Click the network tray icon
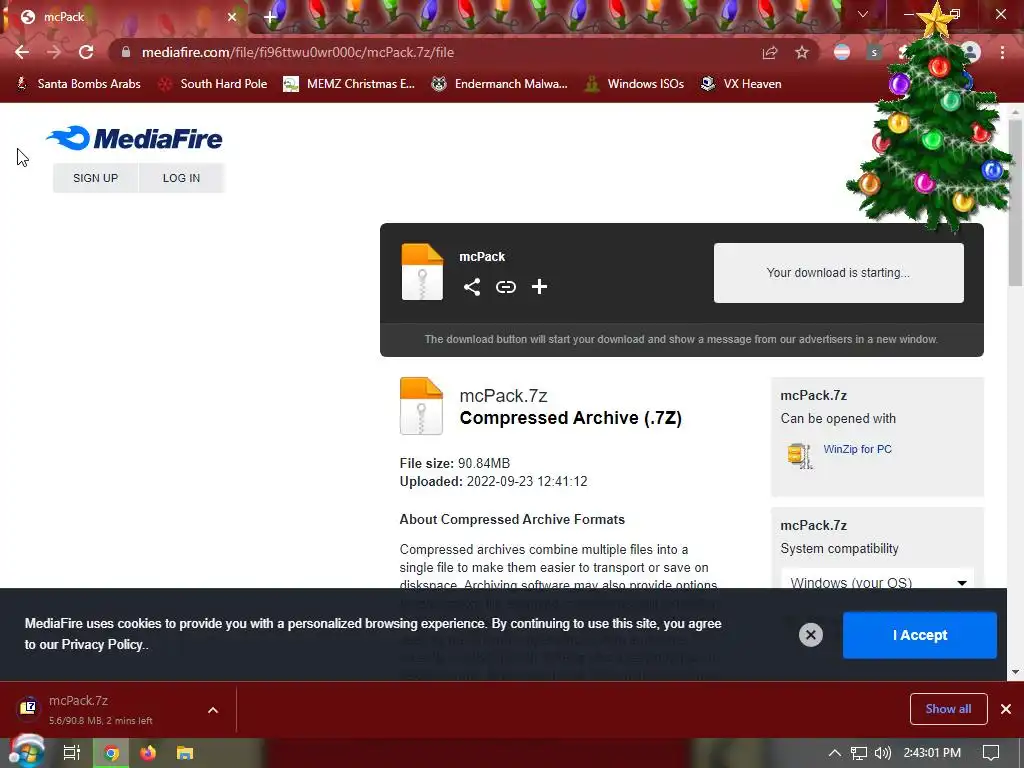 pos(859,753)
